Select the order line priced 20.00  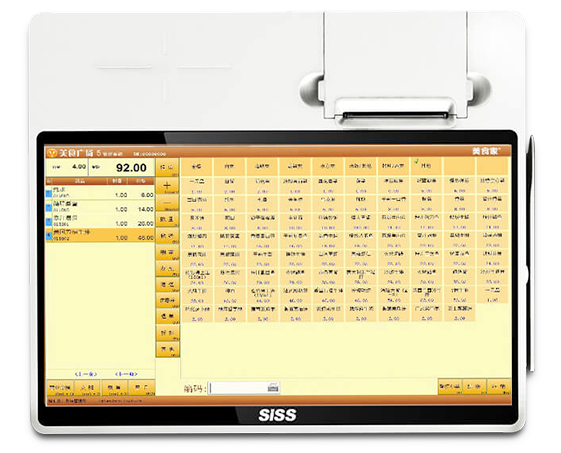100,221
